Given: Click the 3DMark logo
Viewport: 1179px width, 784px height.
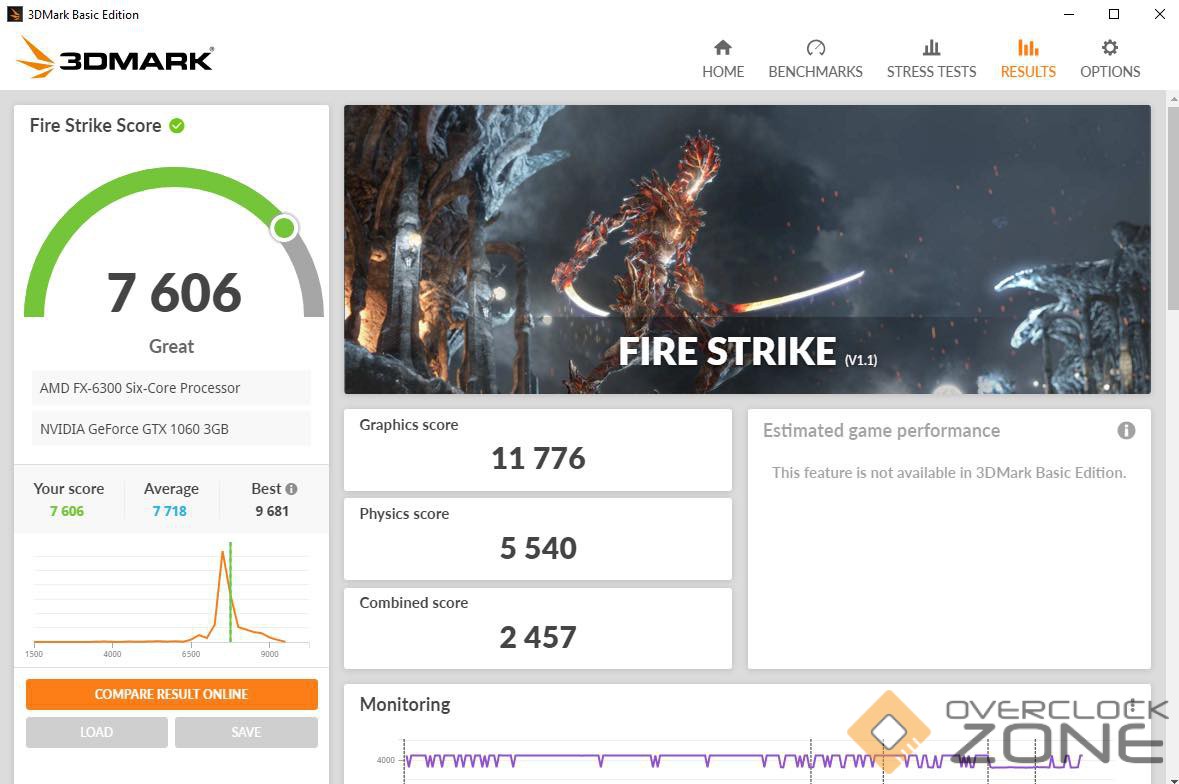Looking at the screenshot, I should click(115, 57).
